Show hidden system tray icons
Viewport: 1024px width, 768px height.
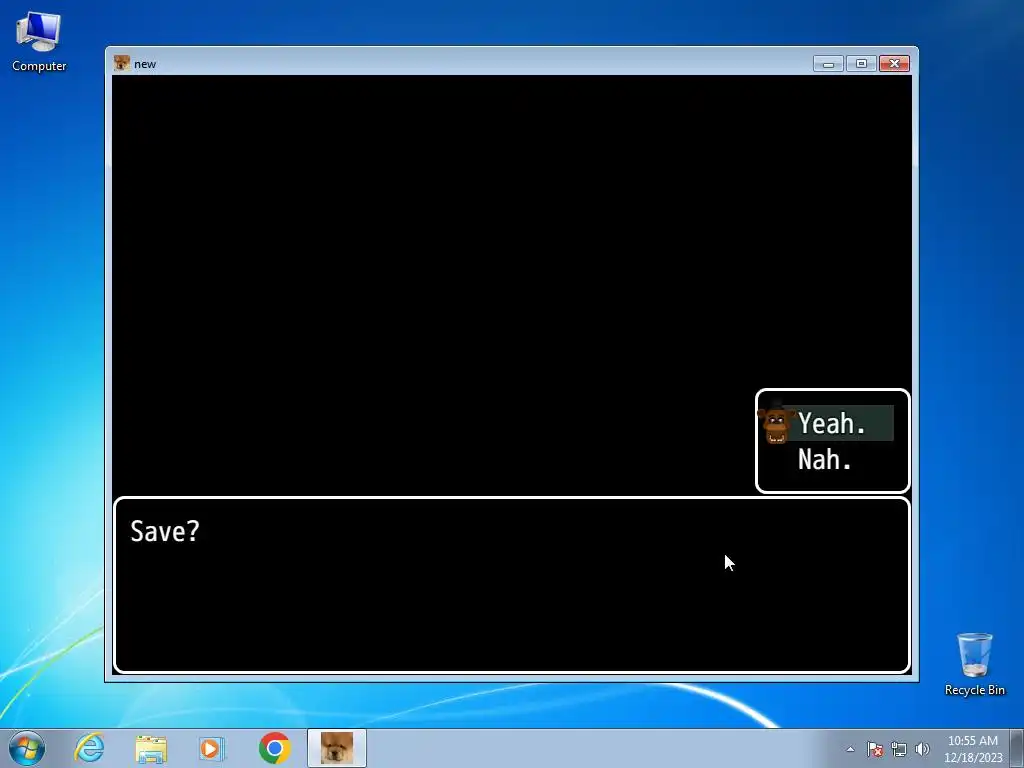tap(850, 749)
